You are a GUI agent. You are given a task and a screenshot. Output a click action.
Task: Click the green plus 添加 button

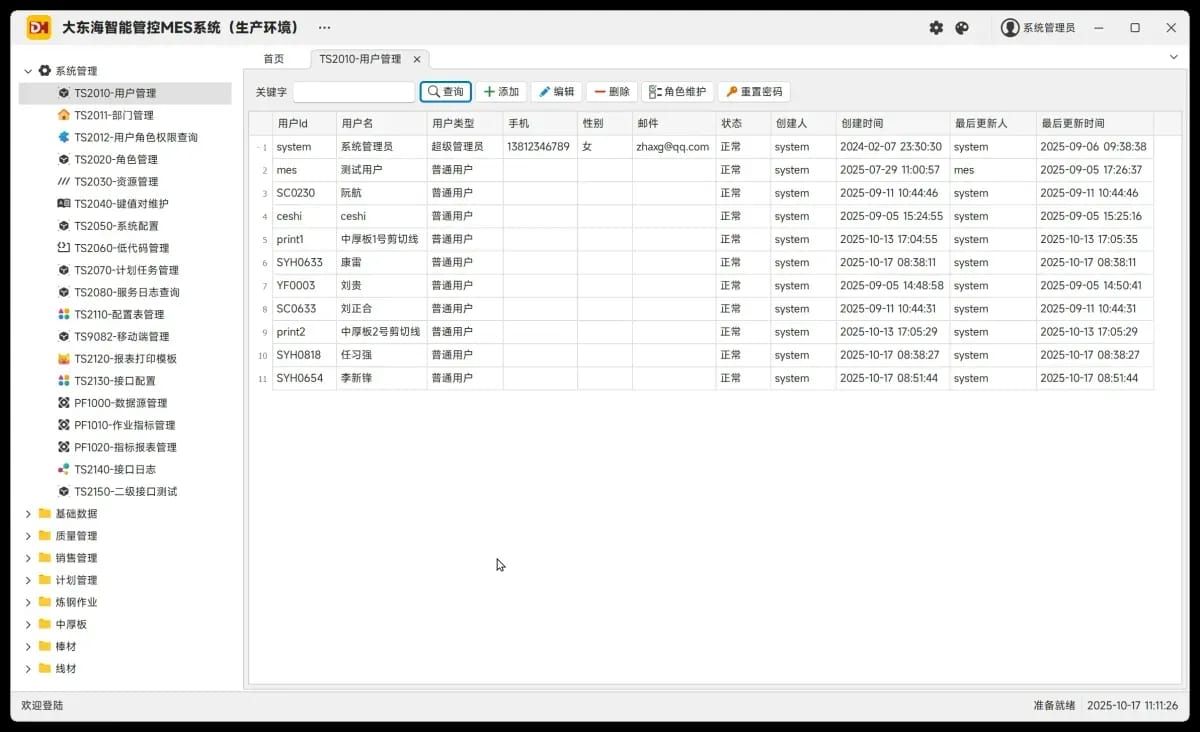pyautogui.click(x=501, y=92)
